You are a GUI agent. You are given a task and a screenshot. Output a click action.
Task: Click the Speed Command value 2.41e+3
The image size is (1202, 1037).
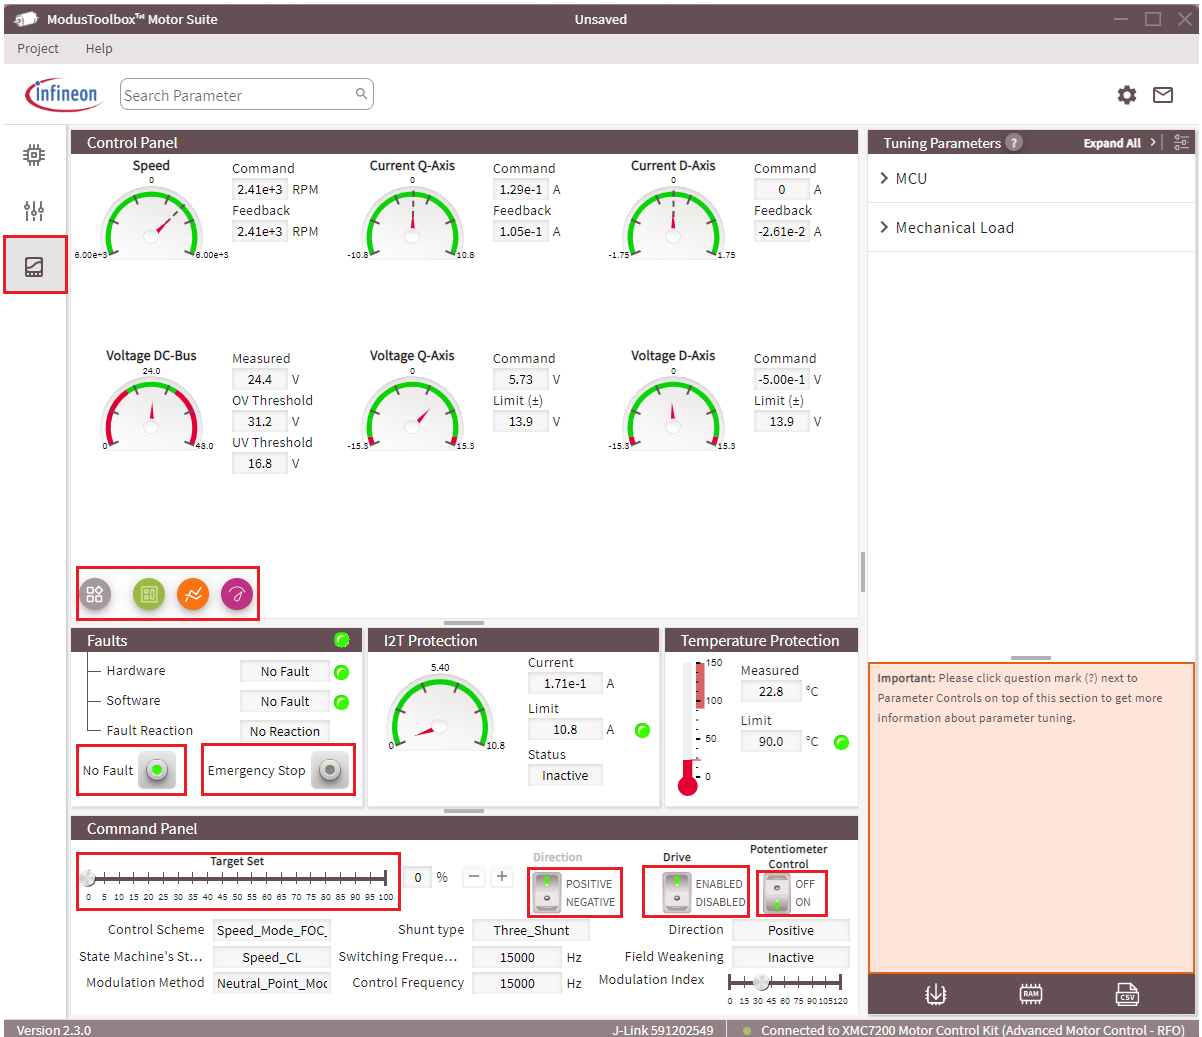pyautogui.click(x=260, y=189)
